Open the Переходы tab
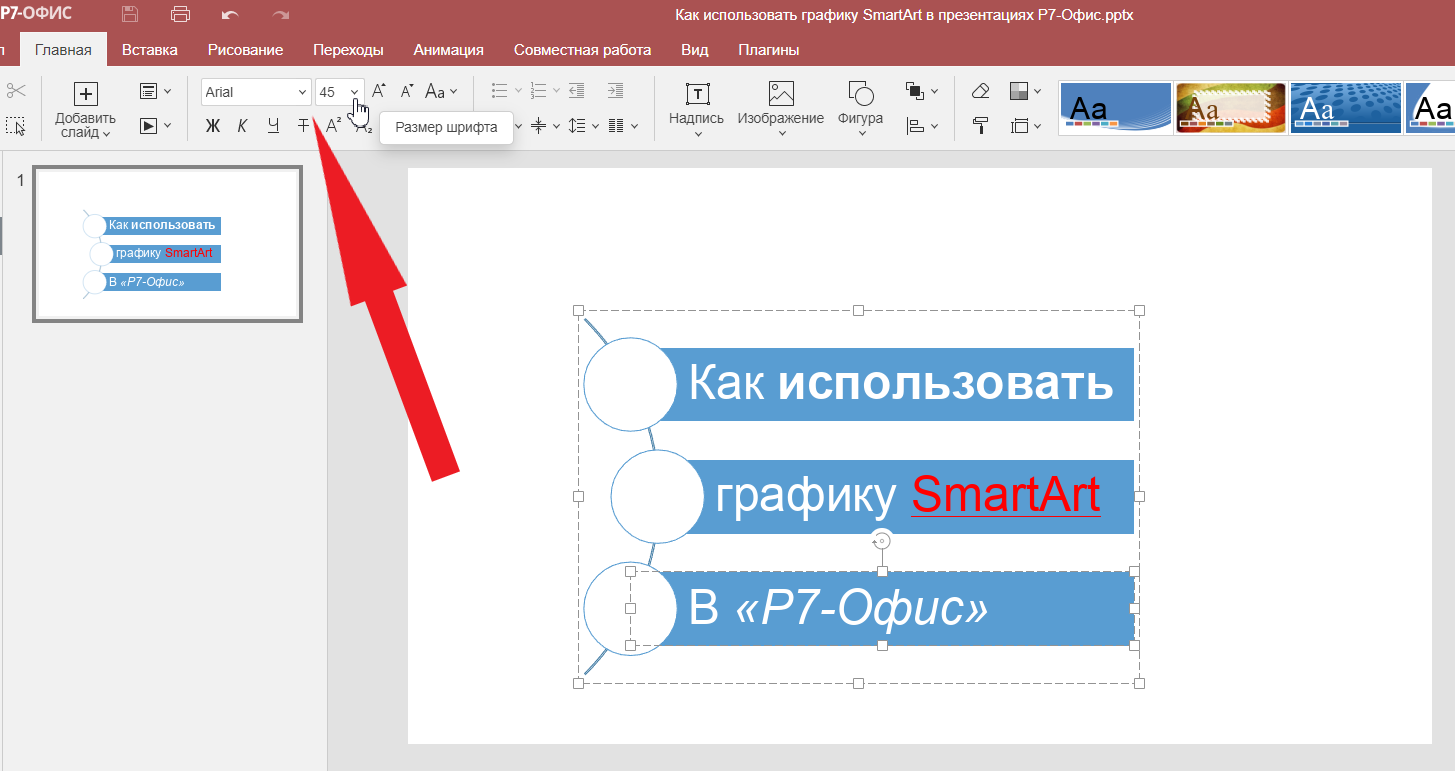 pos(348,50)
